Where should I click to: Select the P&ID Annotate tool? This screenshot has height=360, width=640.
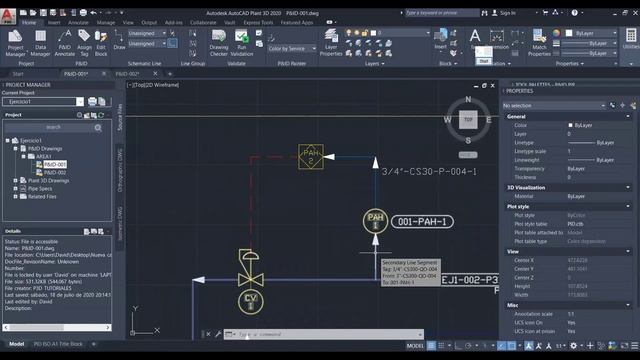[x=64, y=43]
